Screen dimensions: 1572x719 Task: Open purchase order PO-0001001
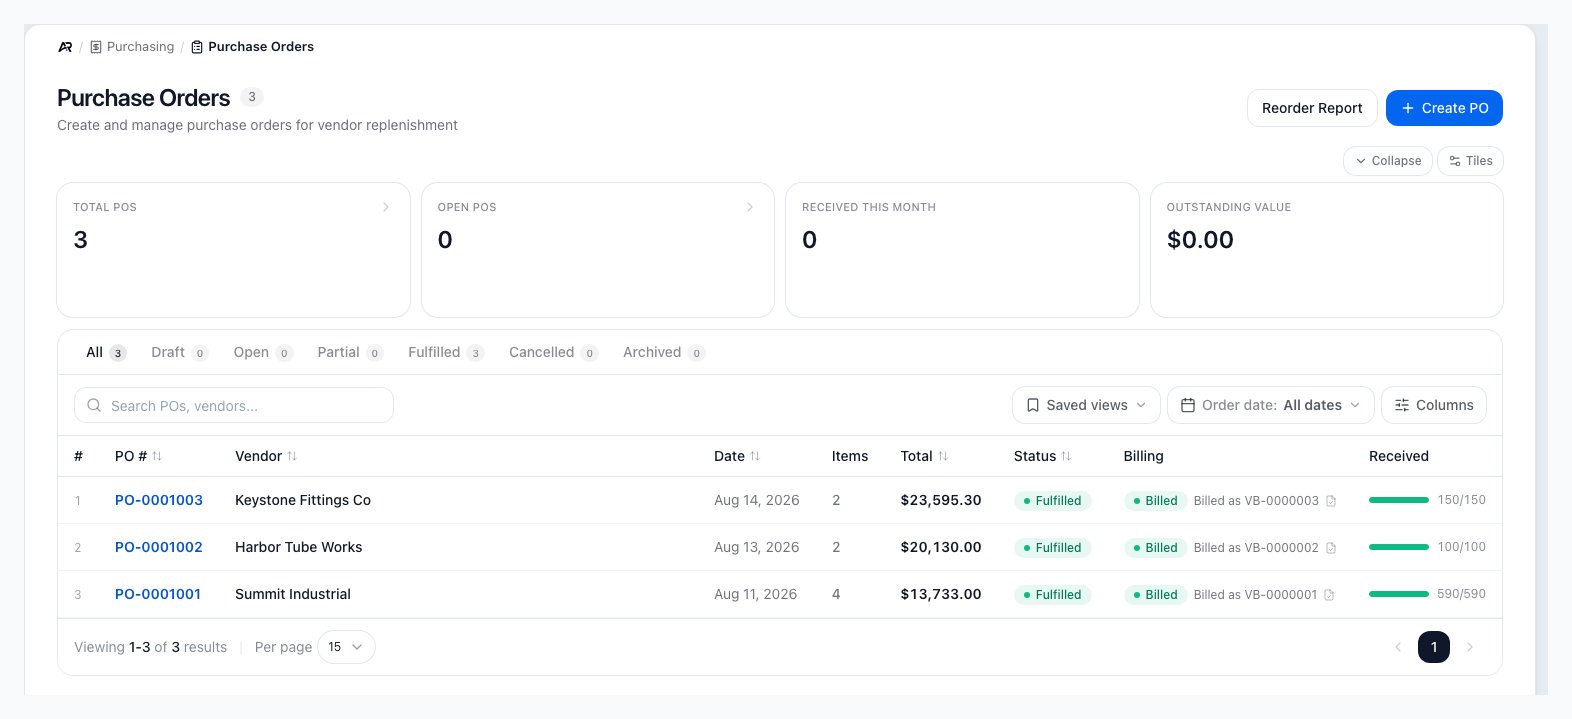[x=158, y=594]
